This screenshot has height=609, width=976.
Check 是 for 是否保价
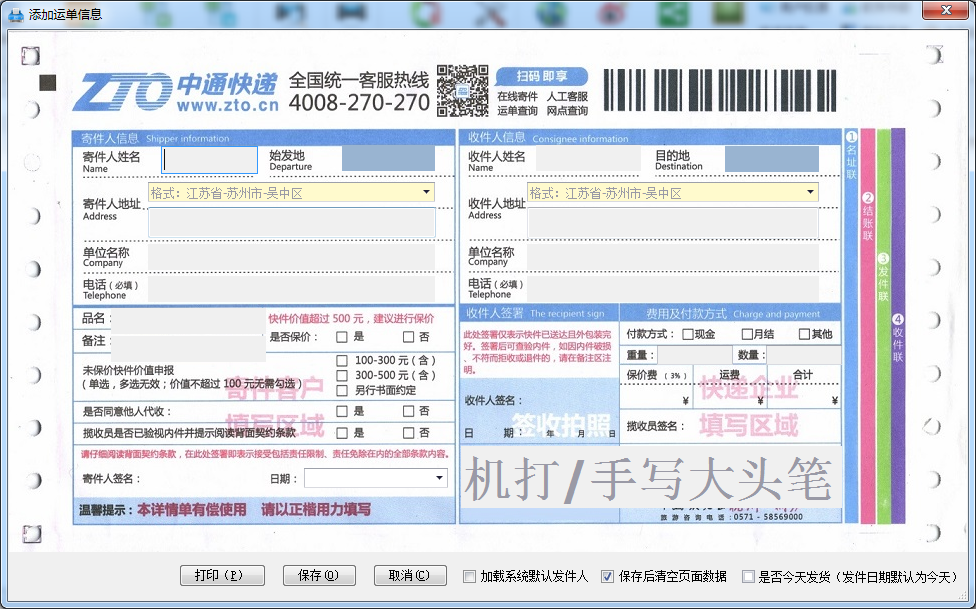point(342,337)
